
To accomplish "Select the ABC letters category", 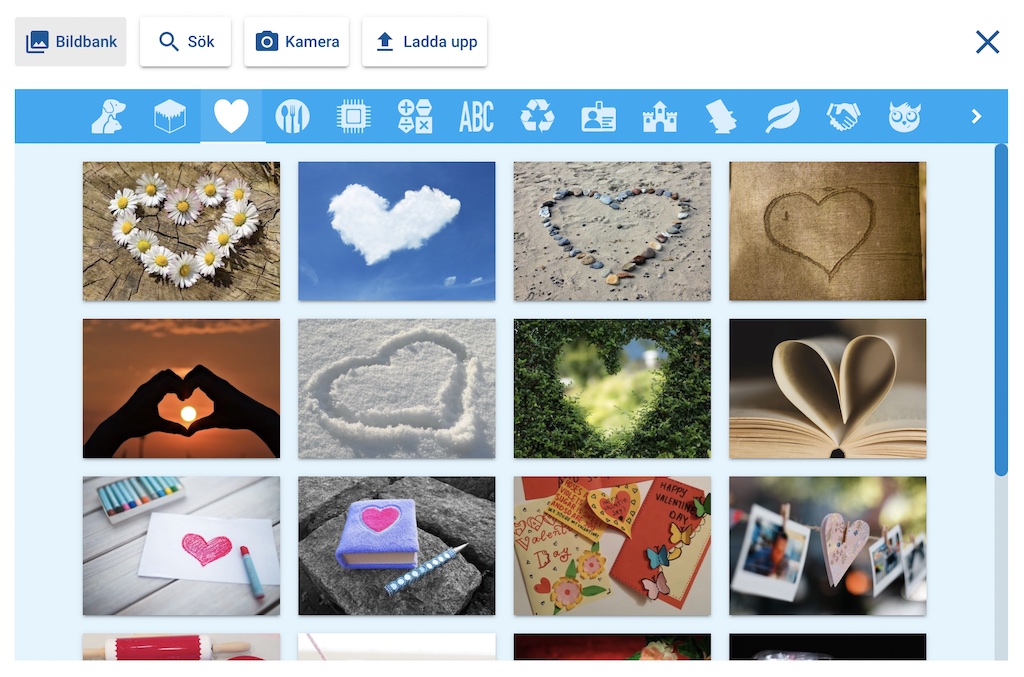I will tap(476, 116).
